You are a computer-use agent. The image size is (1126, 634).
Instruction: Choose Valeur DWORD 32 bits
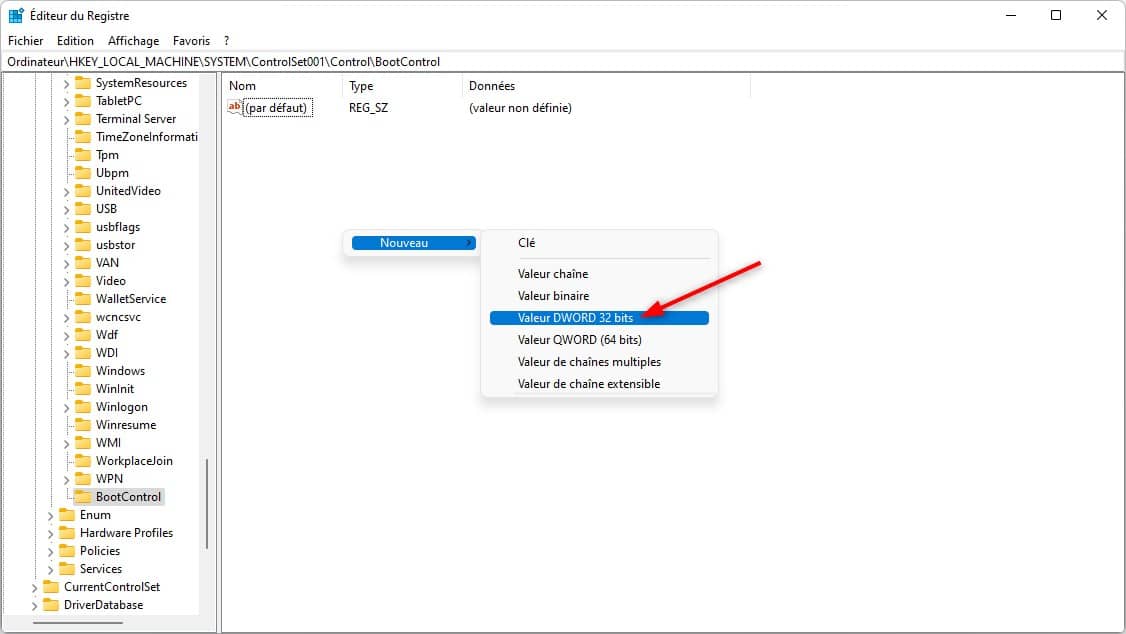pyautogui.click(x=599, y=317)
